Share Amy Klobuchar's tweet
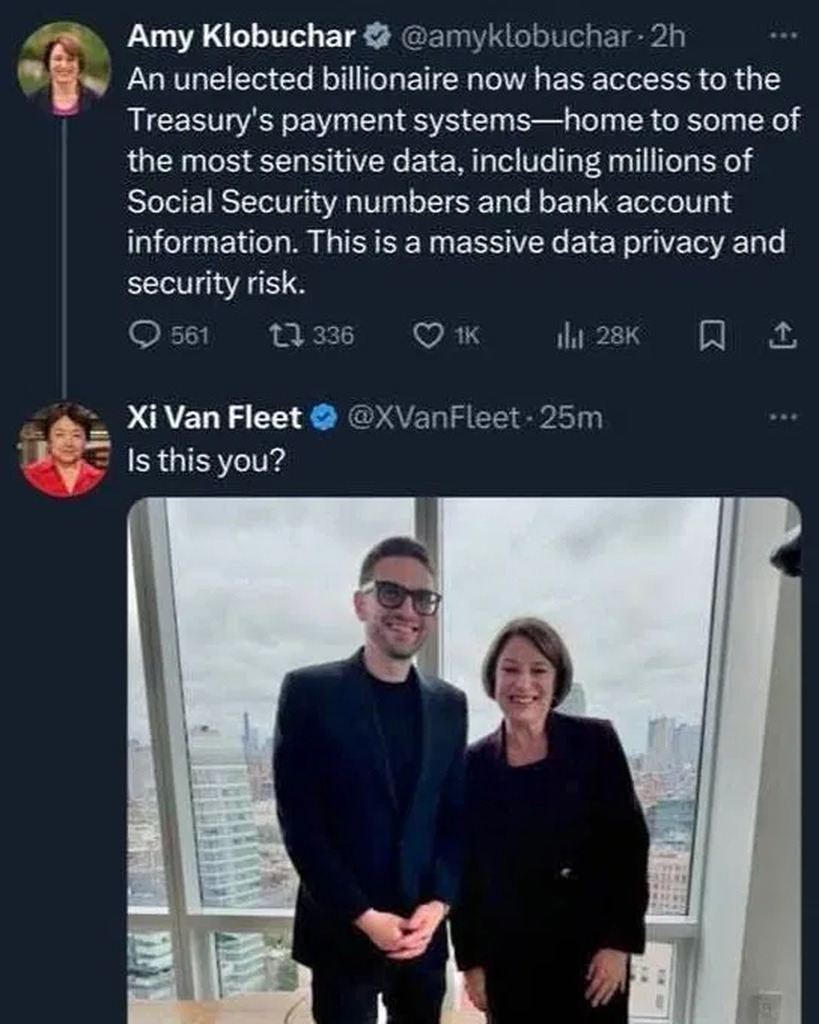 782,336
